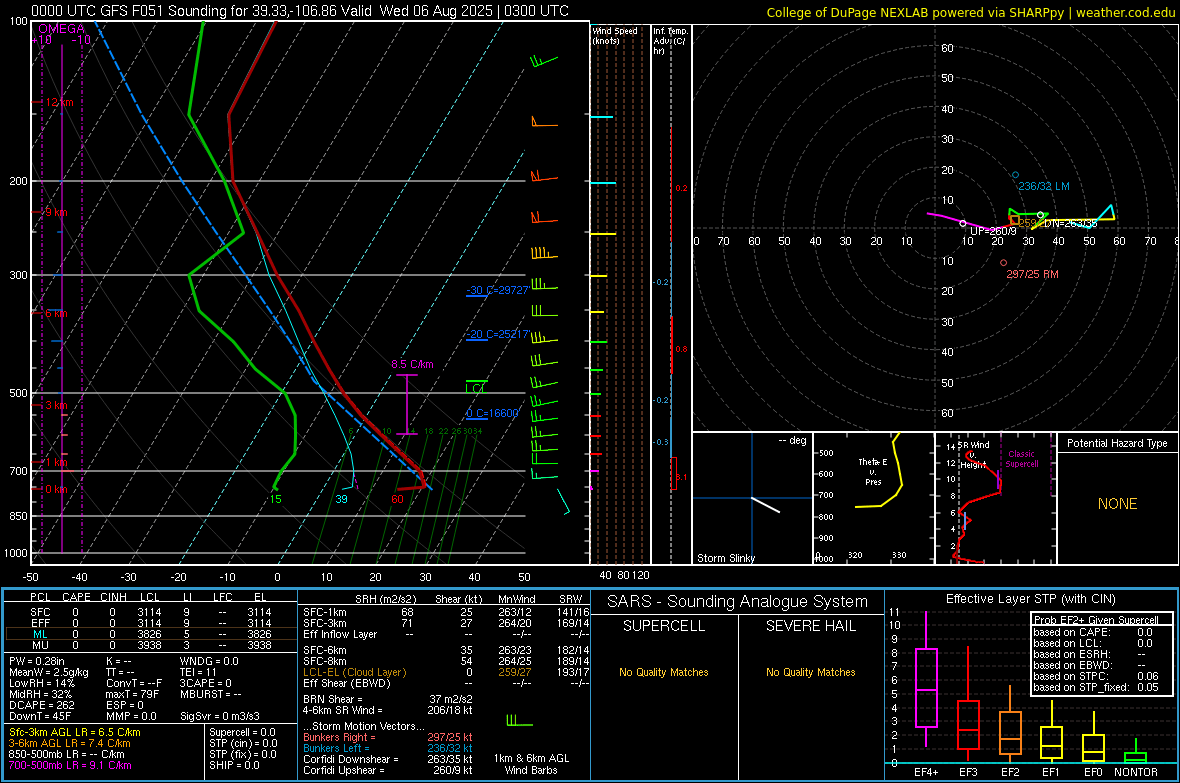
Task: Click the green wind barb icon above '1km & 6km AGL'
Action: [x=519, y=721]
